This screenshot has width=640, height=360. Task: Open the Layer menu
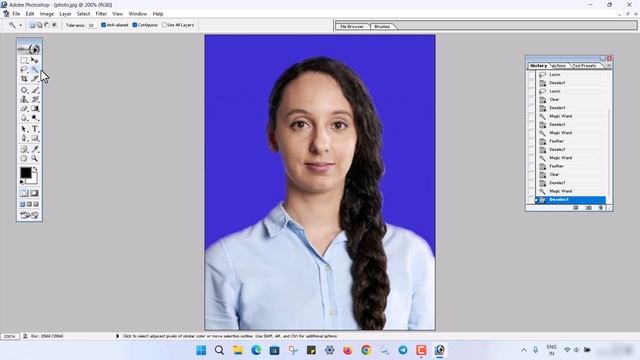(x=65, y=14)
